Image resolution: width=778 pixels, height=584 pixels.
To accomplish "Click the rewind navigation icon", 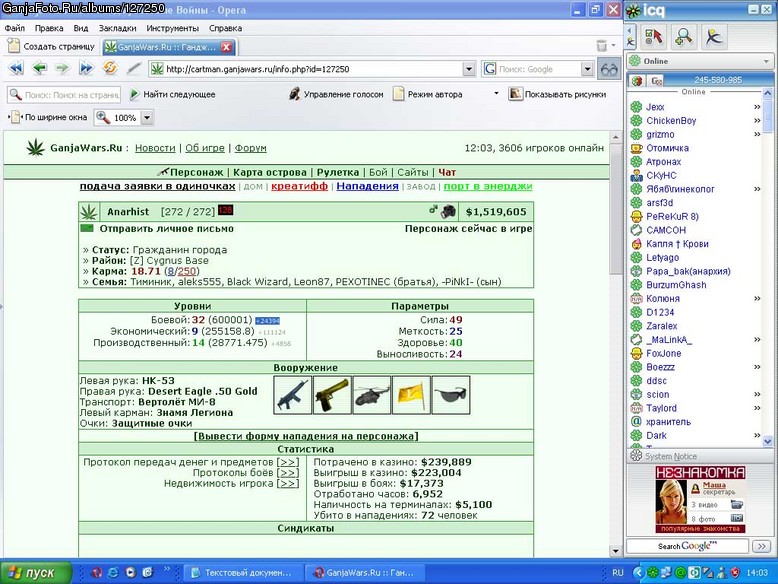I will click(16, 68).
